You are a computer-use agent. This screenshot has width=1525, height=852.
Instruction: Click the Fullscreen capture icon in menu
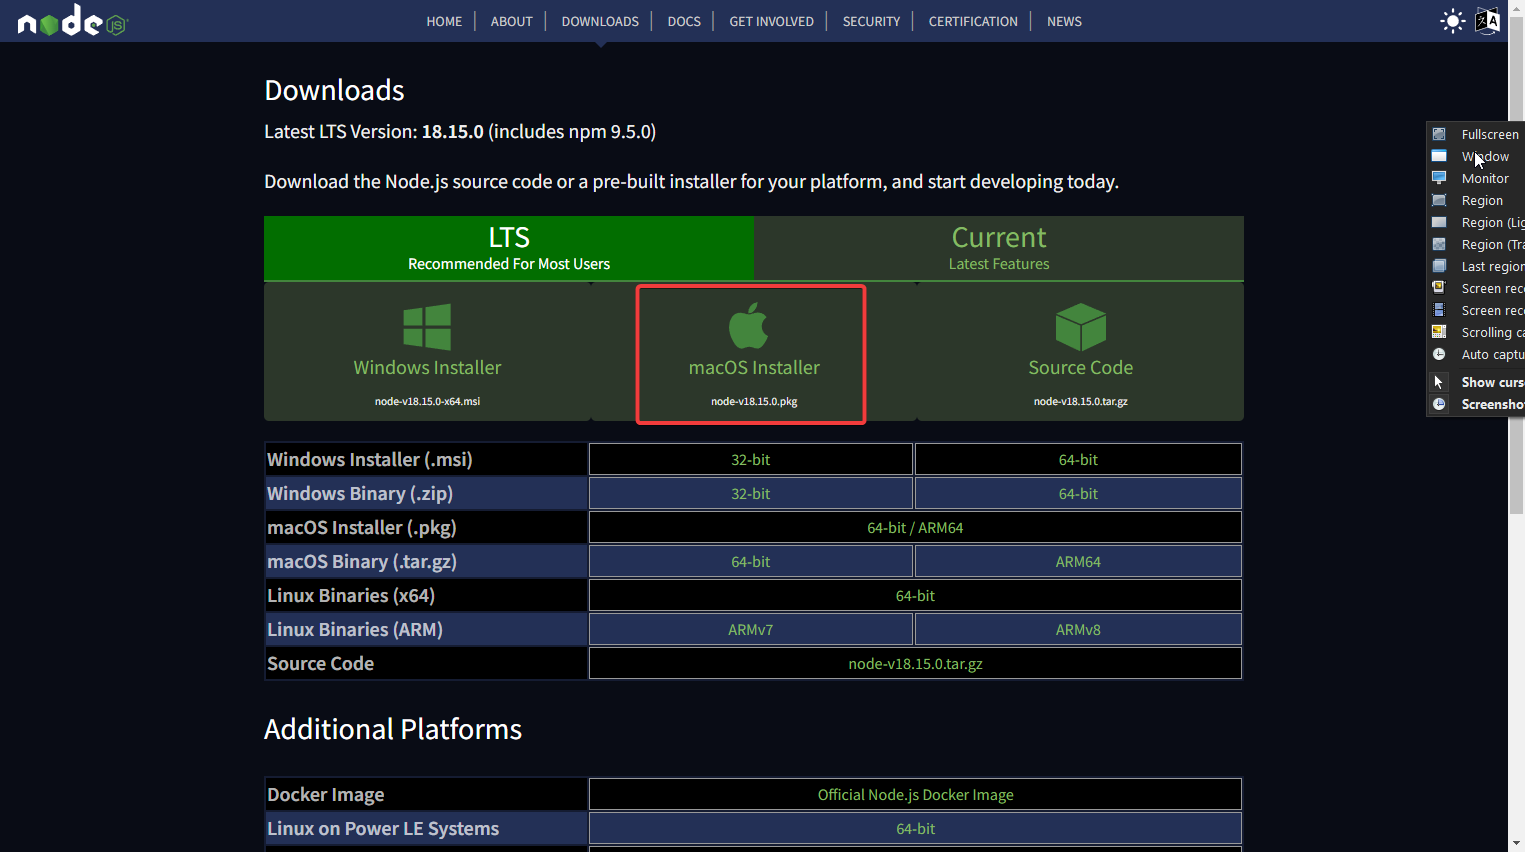tap(1439, 134)
